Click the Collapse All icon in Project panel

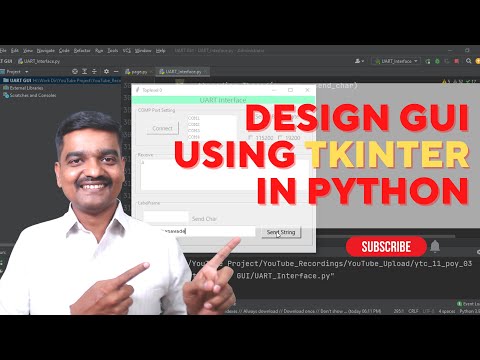94,71
